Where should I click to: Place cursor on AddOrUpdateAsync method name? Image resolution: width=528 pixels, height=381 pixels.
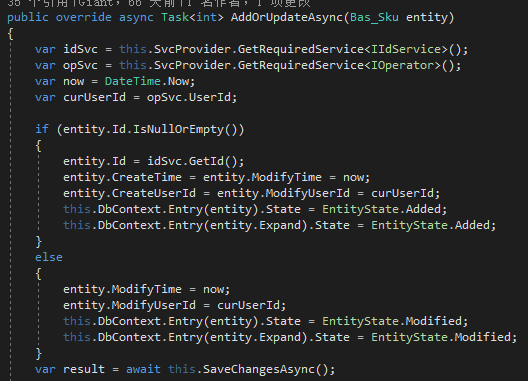tap(287, 17)
